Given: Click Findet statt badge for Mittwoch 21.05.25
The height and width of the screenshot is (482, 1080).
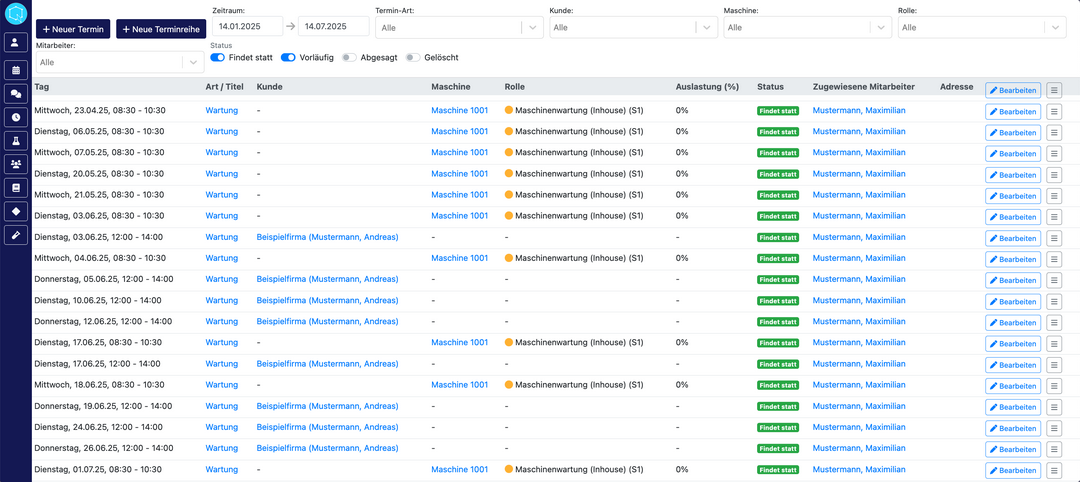Looking at the screenshot, I should click(778, 195).
